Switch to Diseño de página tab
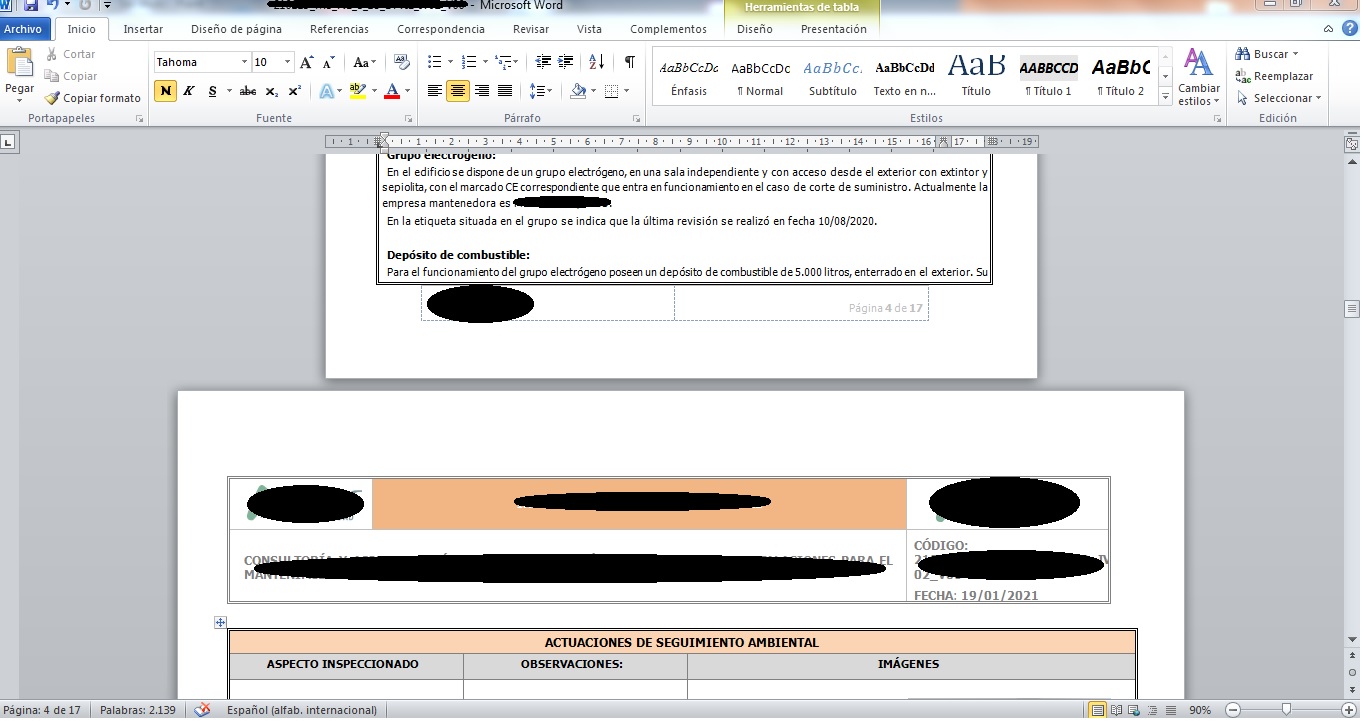The width and height of the screenshot is (1364, 724). click(236, 29)
